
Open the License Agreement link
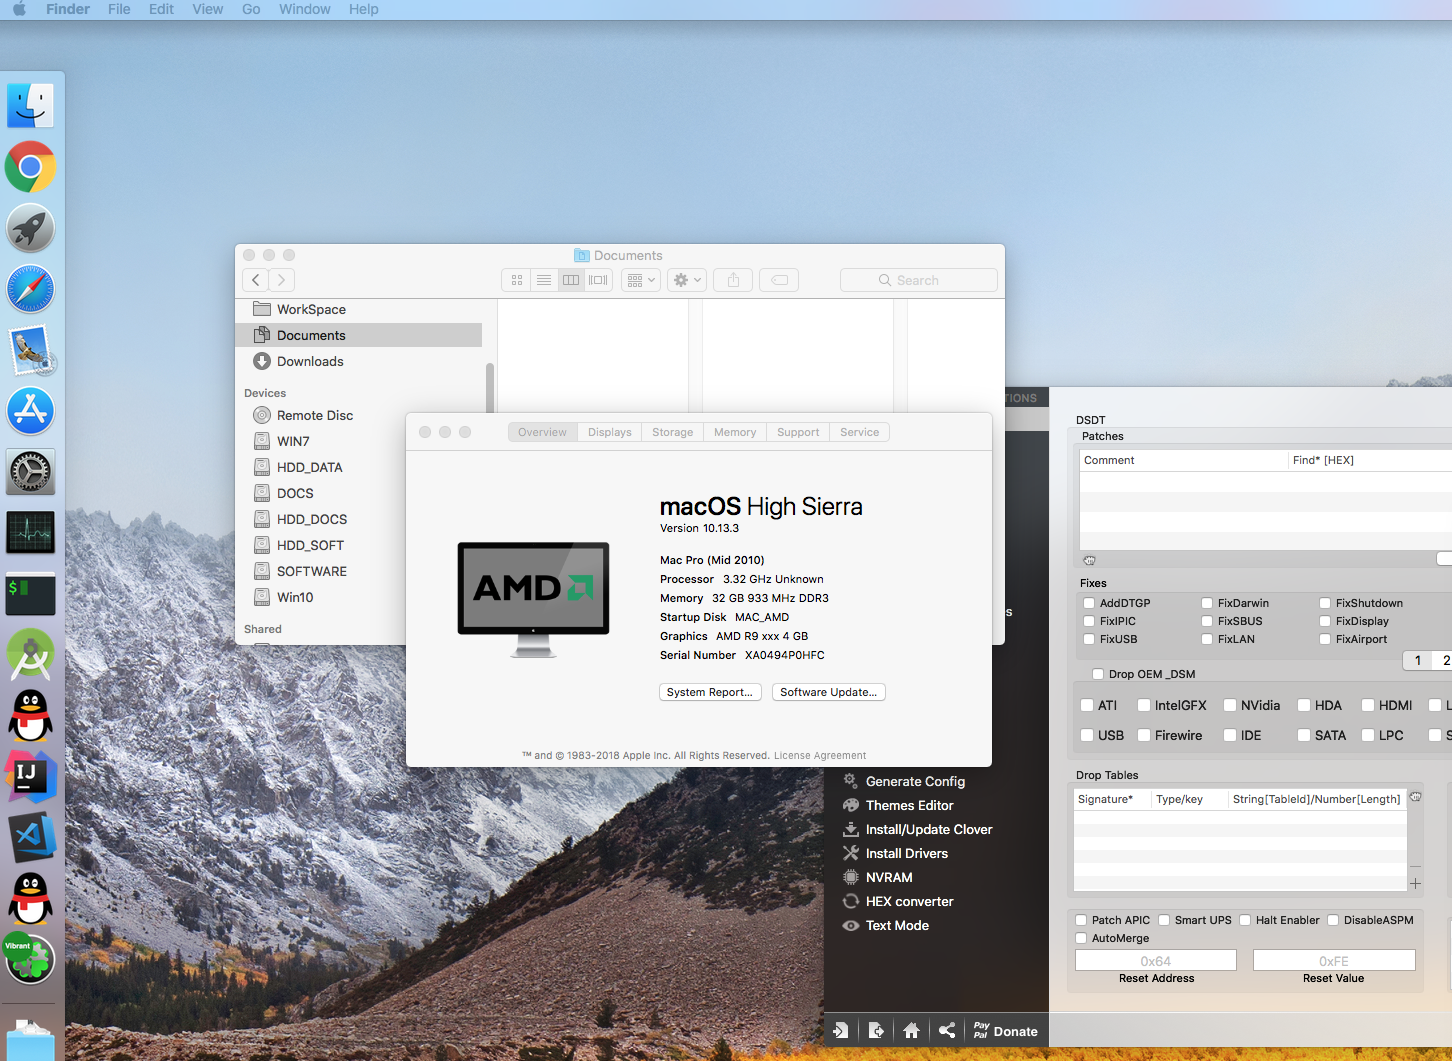point(820,755)
